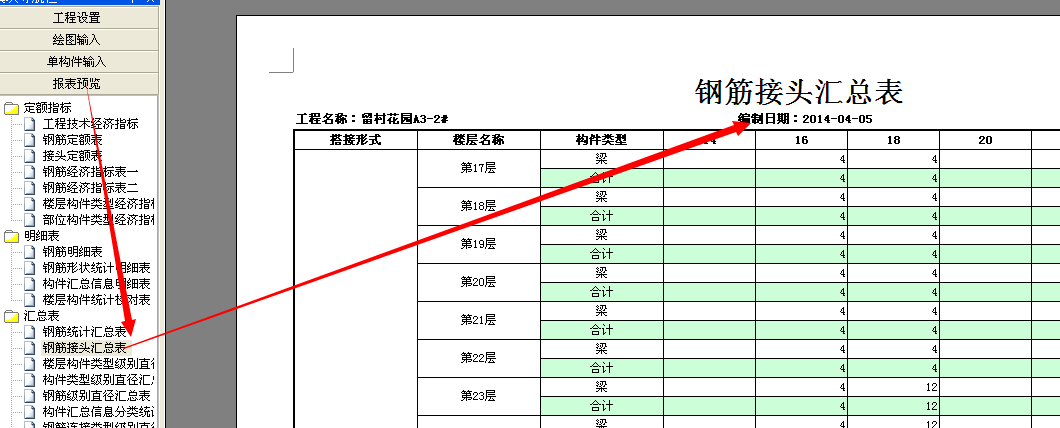Viewport: 1060px width, 428px height.
Task: Collapse the 汇总表 folder
Action: [12, 316]
